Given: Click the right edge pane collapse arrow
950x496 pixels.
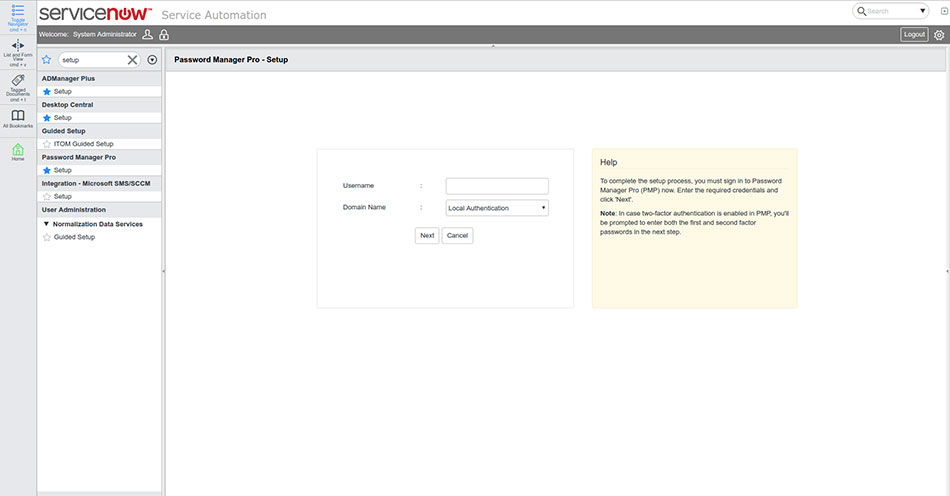Looking at the screenshot, I should tap(948, 271).
